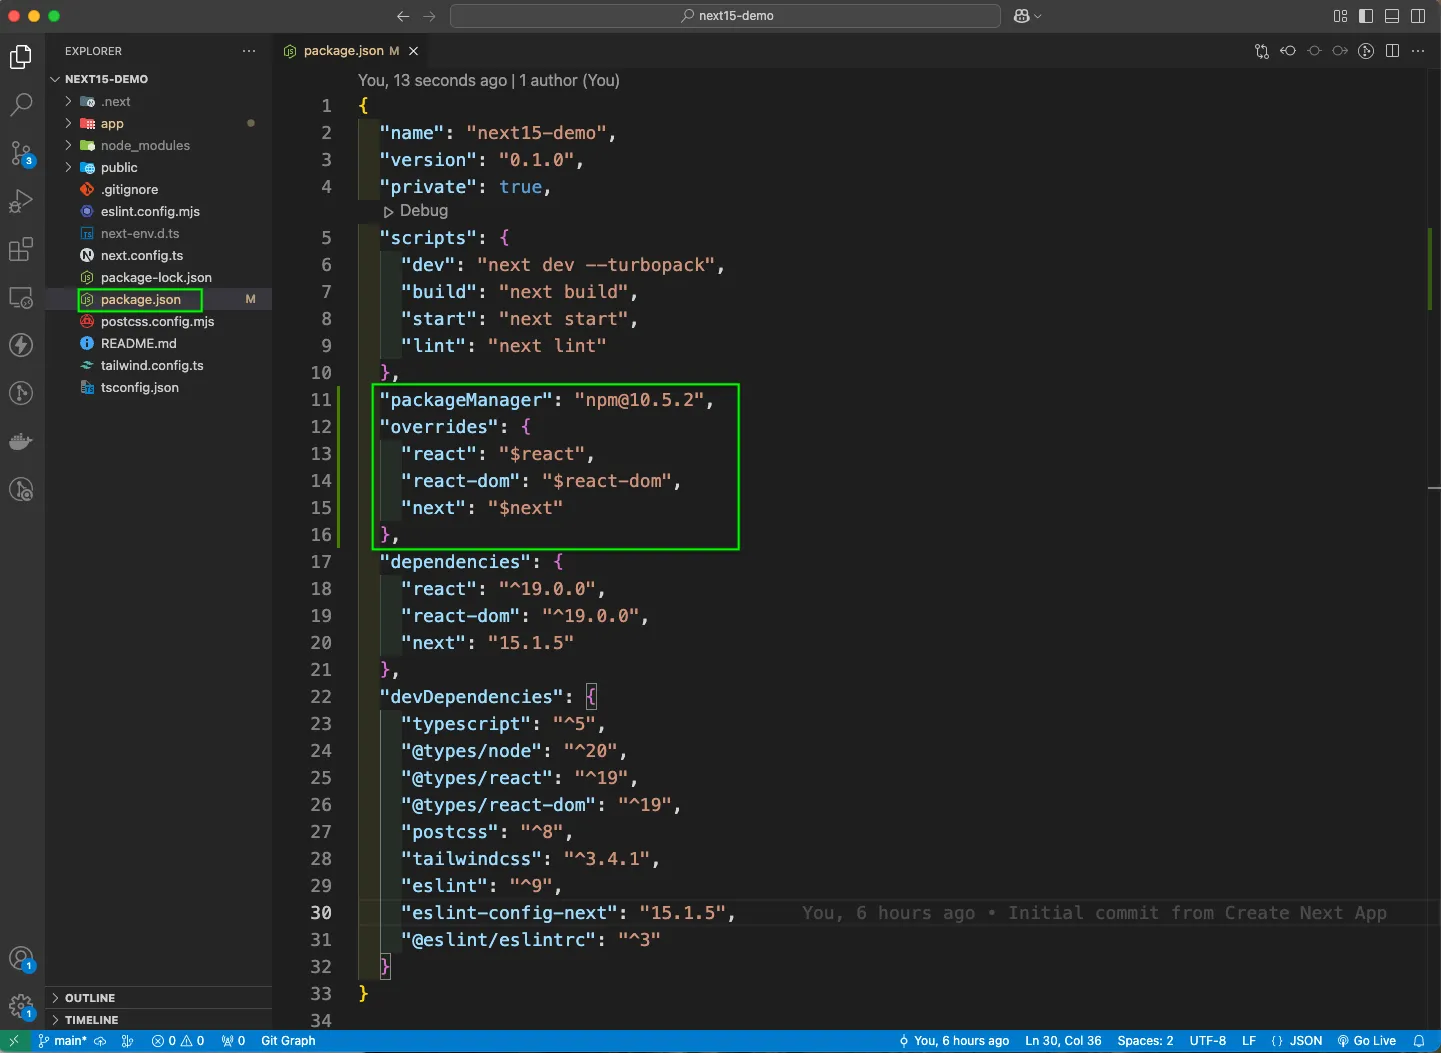1441x1053 pixels.
Task: Open postcss.config.mjs in the Explorer
Action: coord(158,322)
